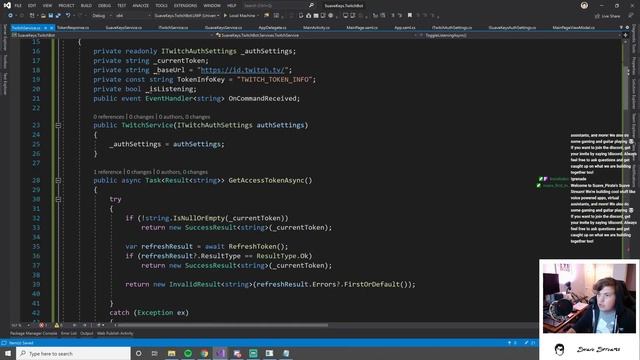The width and height of the screenshot is (640, 360).
Task: Open the TEST menu
Action: pyautogui.click(x=122, y=6)
